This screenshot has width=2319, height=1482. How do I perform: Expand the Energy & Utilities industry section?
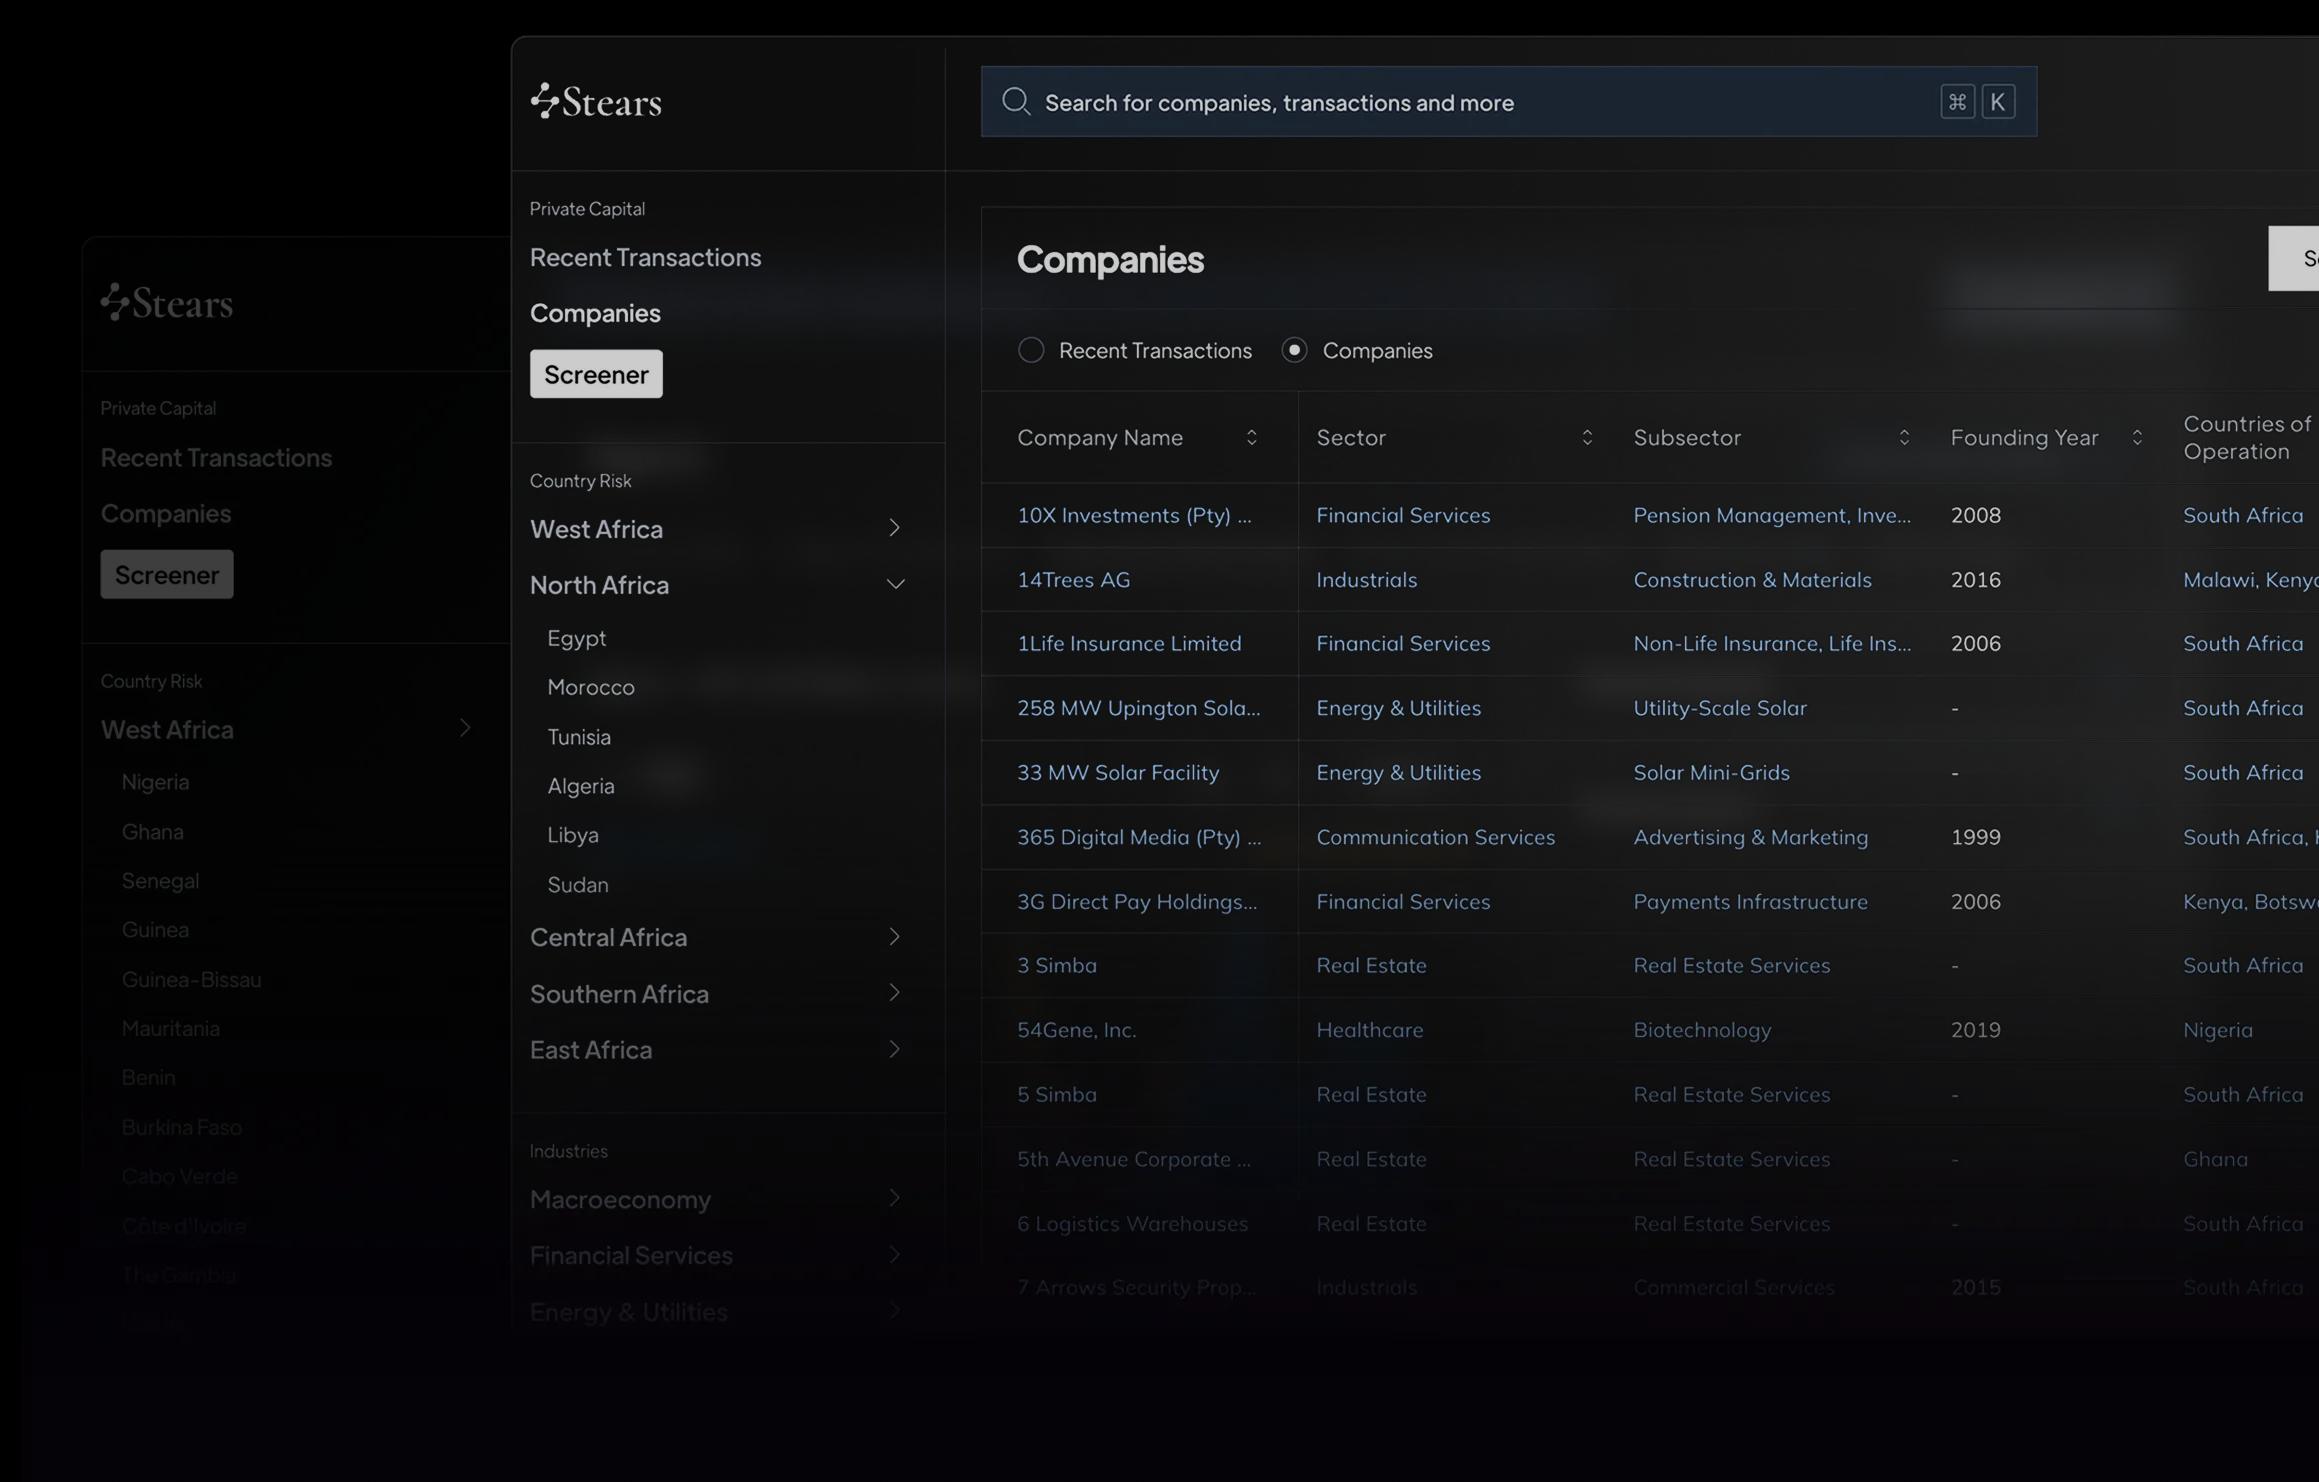895,1310
